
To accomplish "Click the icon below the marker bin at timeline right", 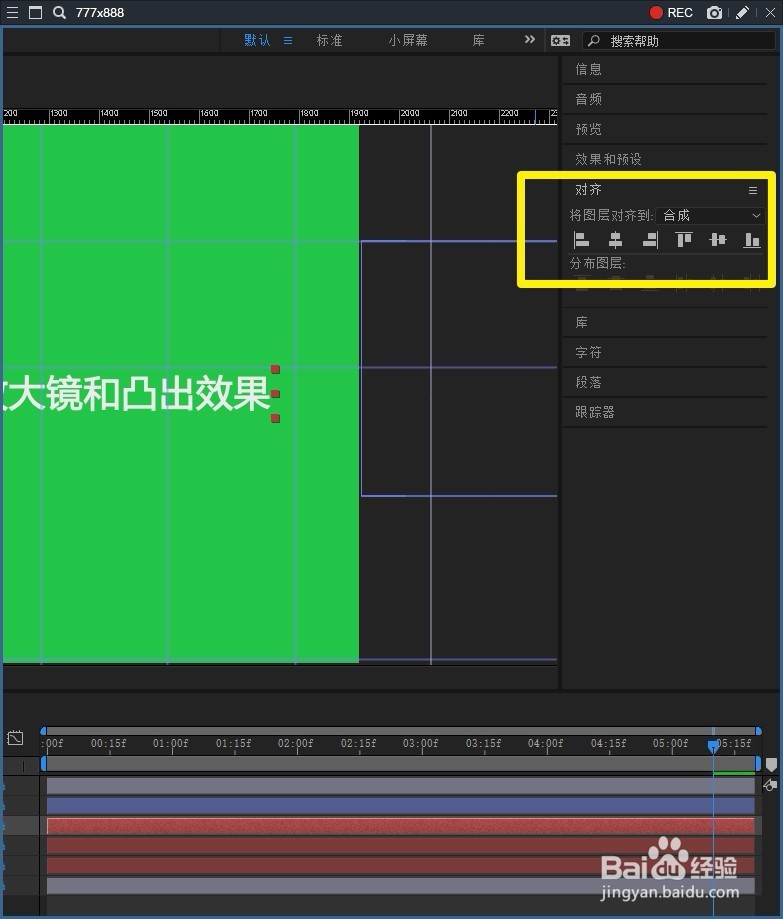I will (770, 785).
